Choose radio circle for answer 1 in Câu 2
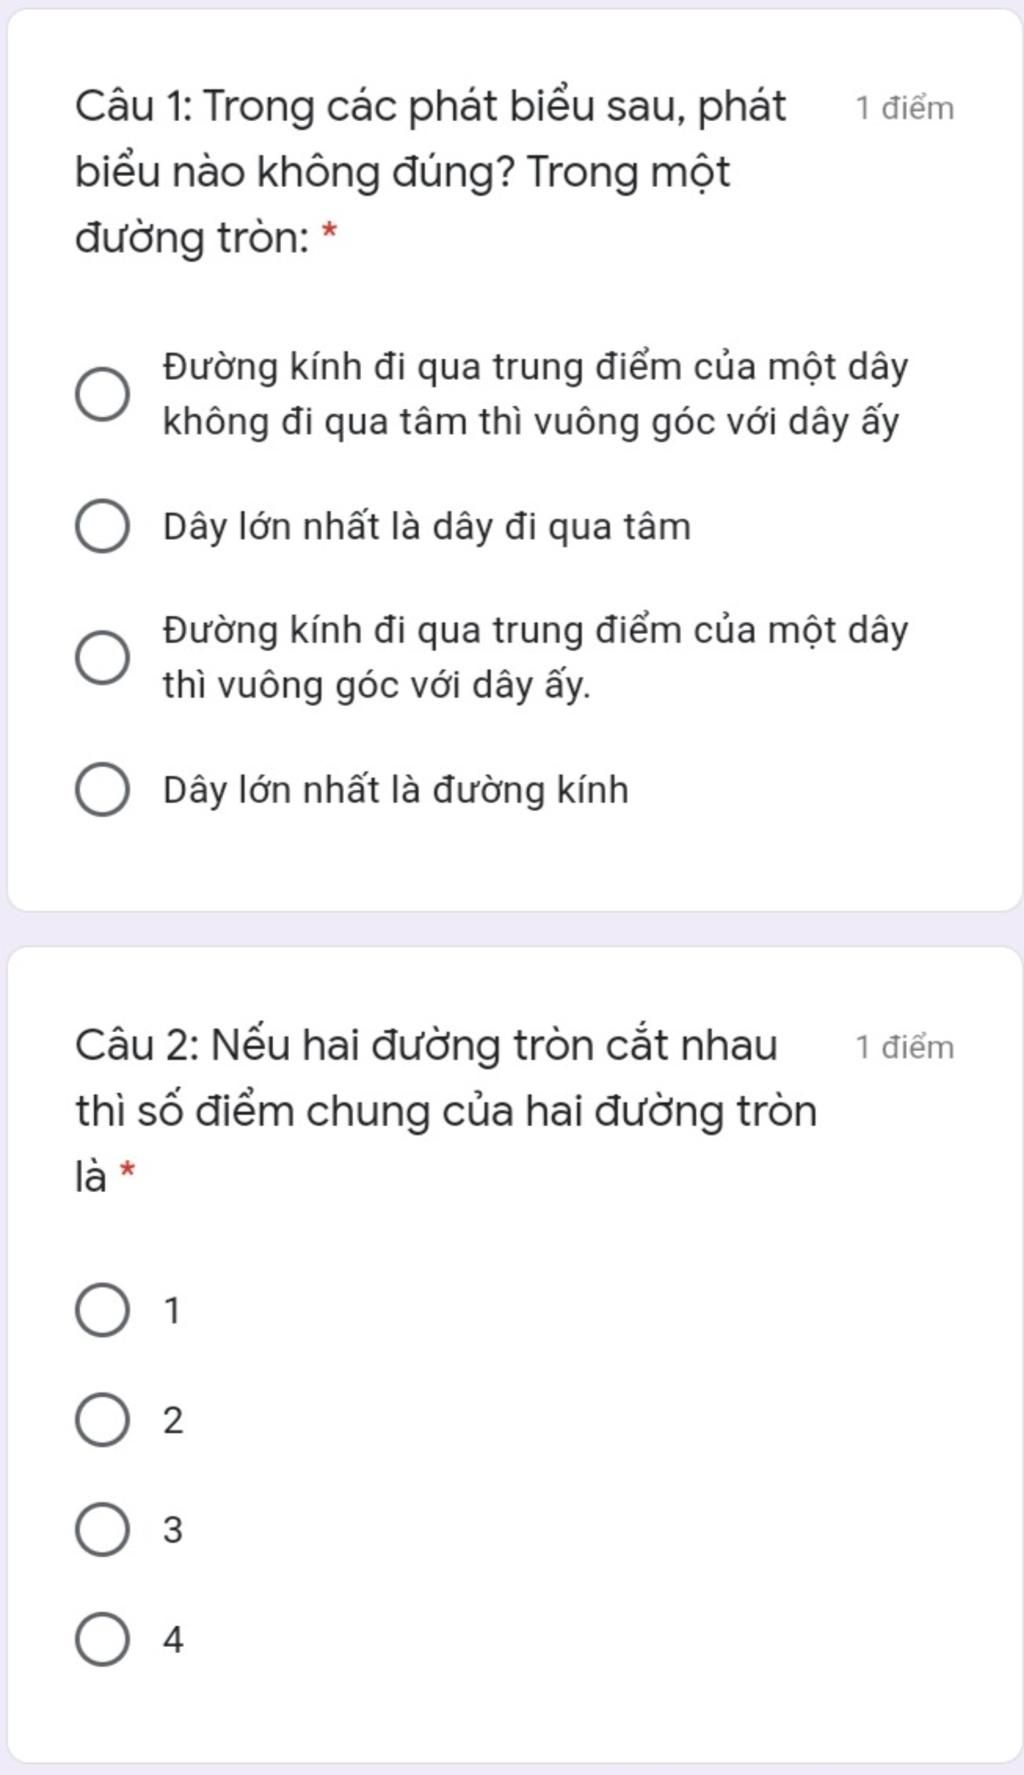Image resolution: width=1024 pixels, height=1775 pixels. tap(102, 1310)
